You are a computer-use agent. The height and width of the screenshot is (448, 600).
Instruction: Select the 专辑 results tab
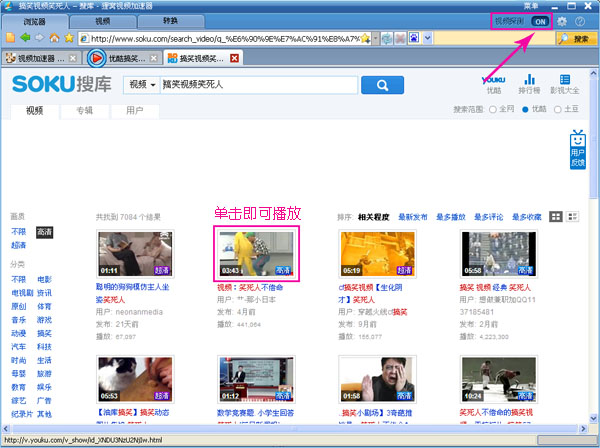(x=85, y=111)
